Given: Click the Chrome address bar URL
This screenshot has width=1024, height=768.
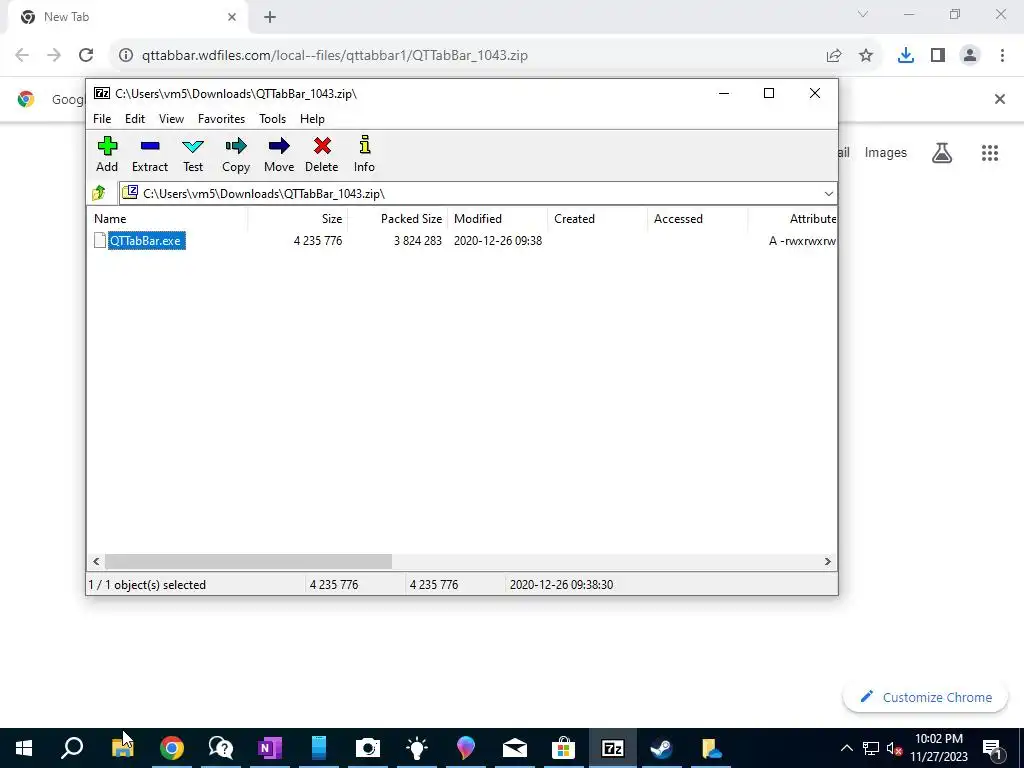Looking at the screenshot, I should pos(334,56).
